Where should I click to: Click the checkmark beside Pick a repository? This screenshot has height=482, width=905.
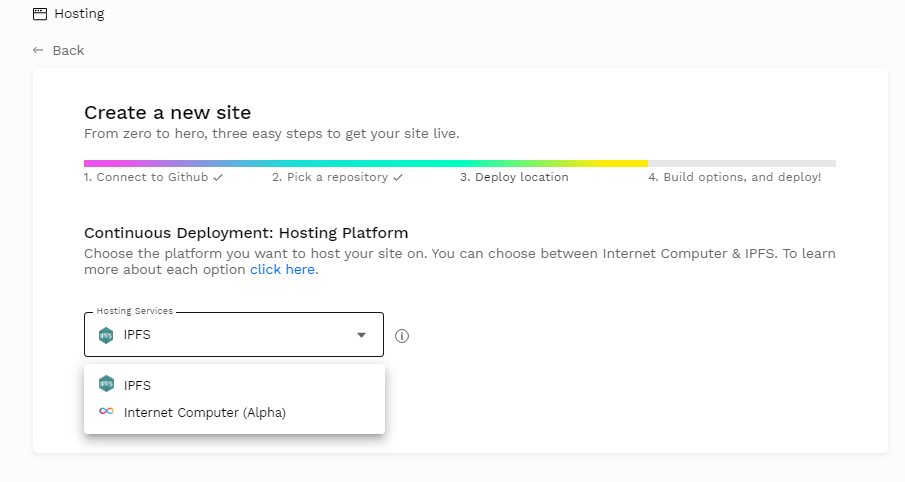pos(398,177)
